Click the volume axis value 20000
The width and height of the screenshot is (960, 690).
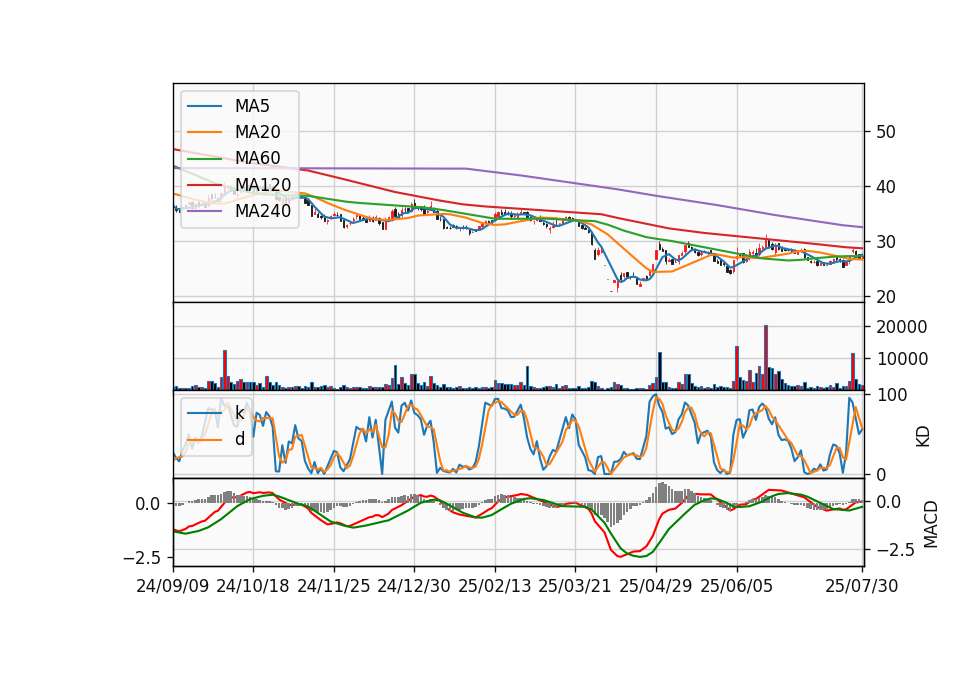tap(902, 327)
